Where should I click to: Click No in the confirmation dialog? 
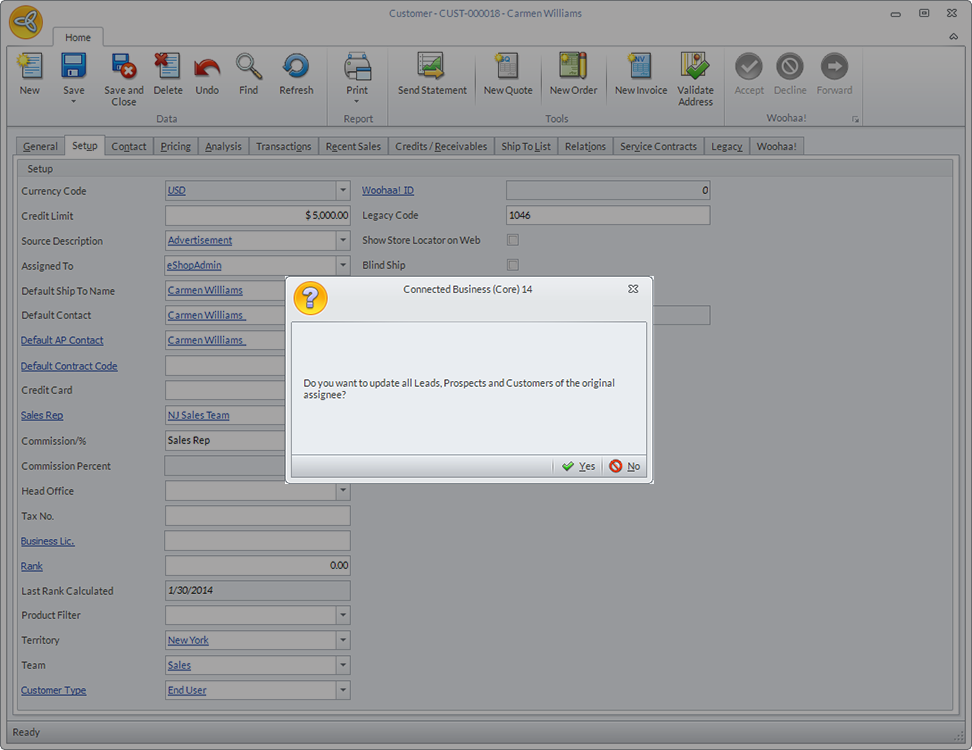point(625,466)
